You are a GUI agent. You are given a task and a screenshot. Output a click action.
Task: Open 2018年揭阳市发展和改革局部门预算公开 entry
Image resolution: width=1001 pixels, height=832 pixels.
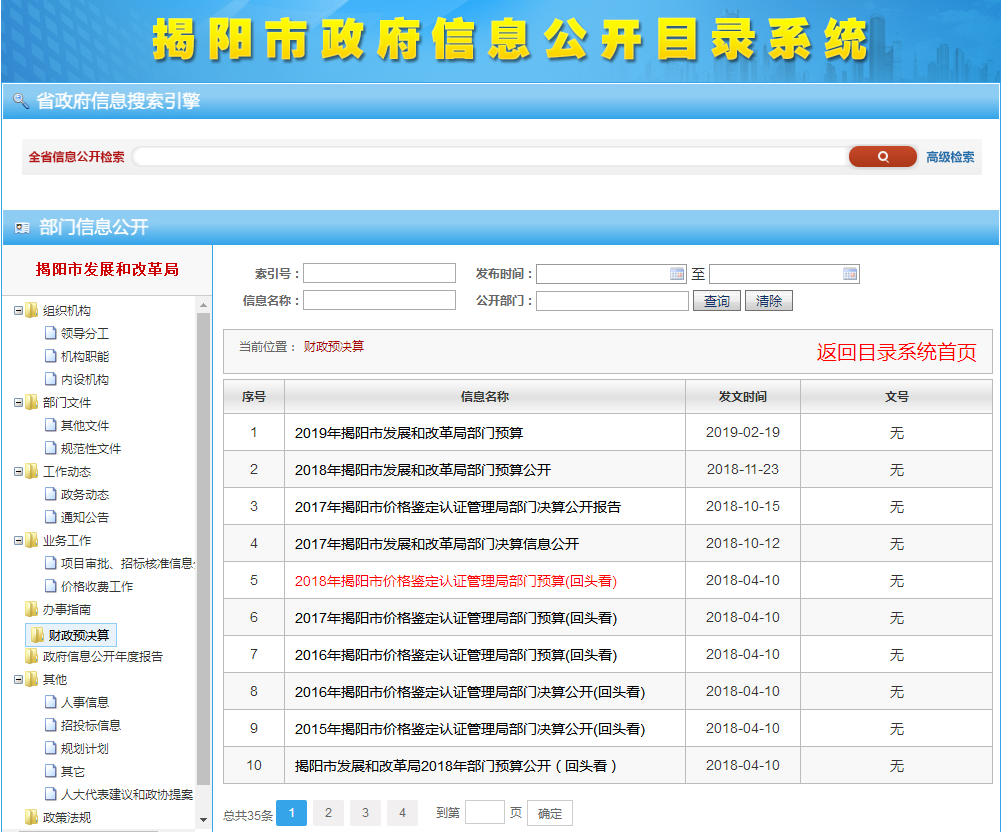click(423, 470)
